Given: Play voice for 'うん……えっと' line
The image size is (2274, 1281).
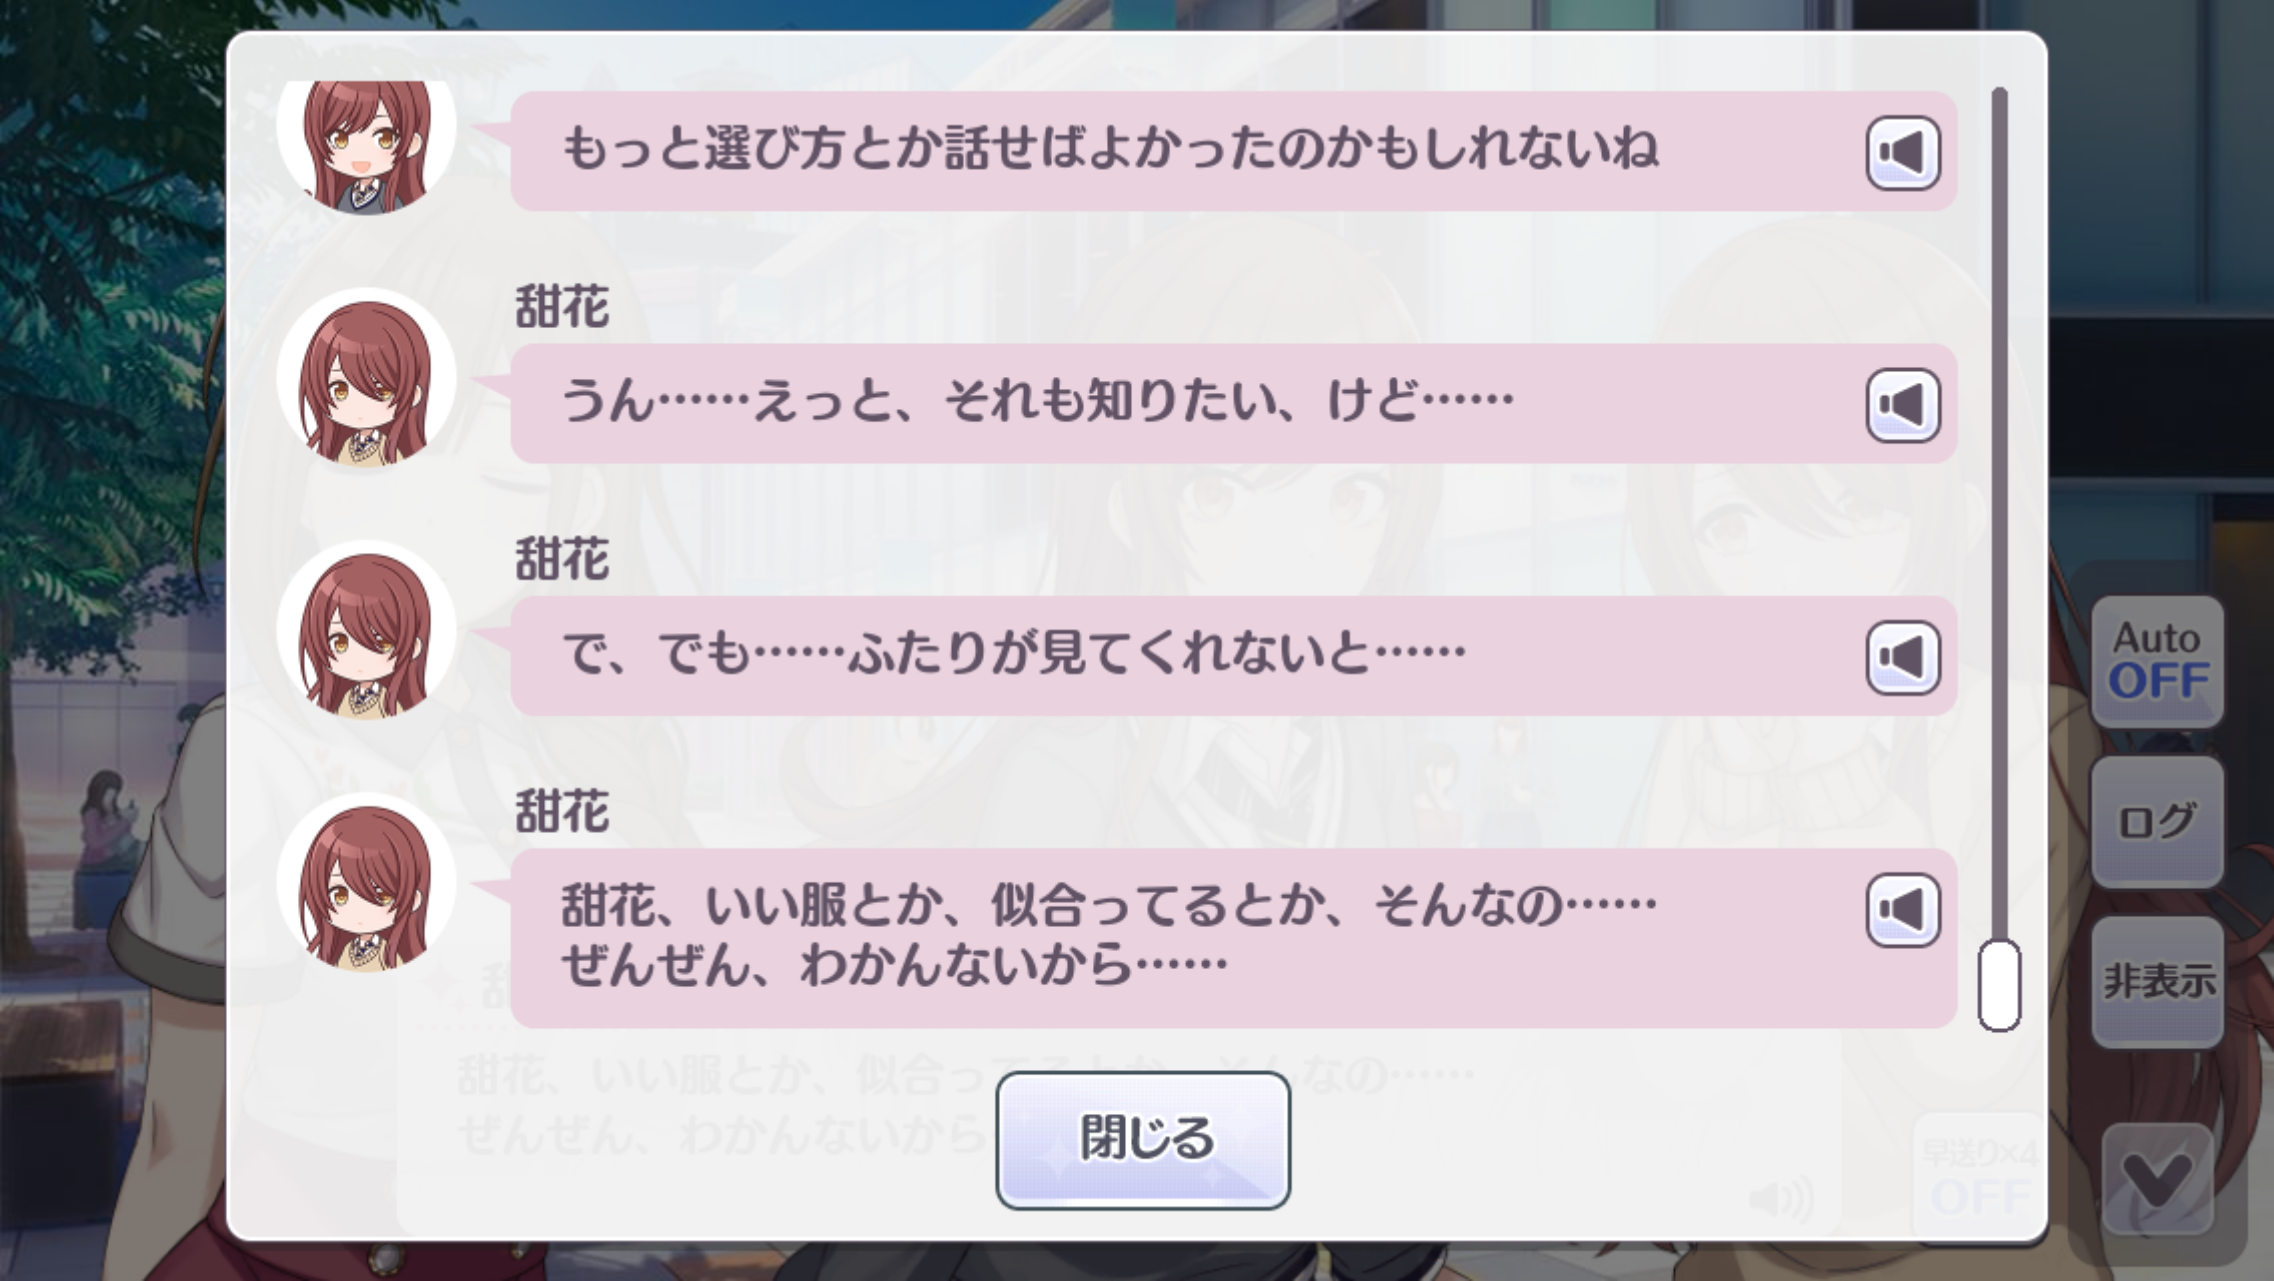Looking at the screenshot, I should (x=1903, y=404).
